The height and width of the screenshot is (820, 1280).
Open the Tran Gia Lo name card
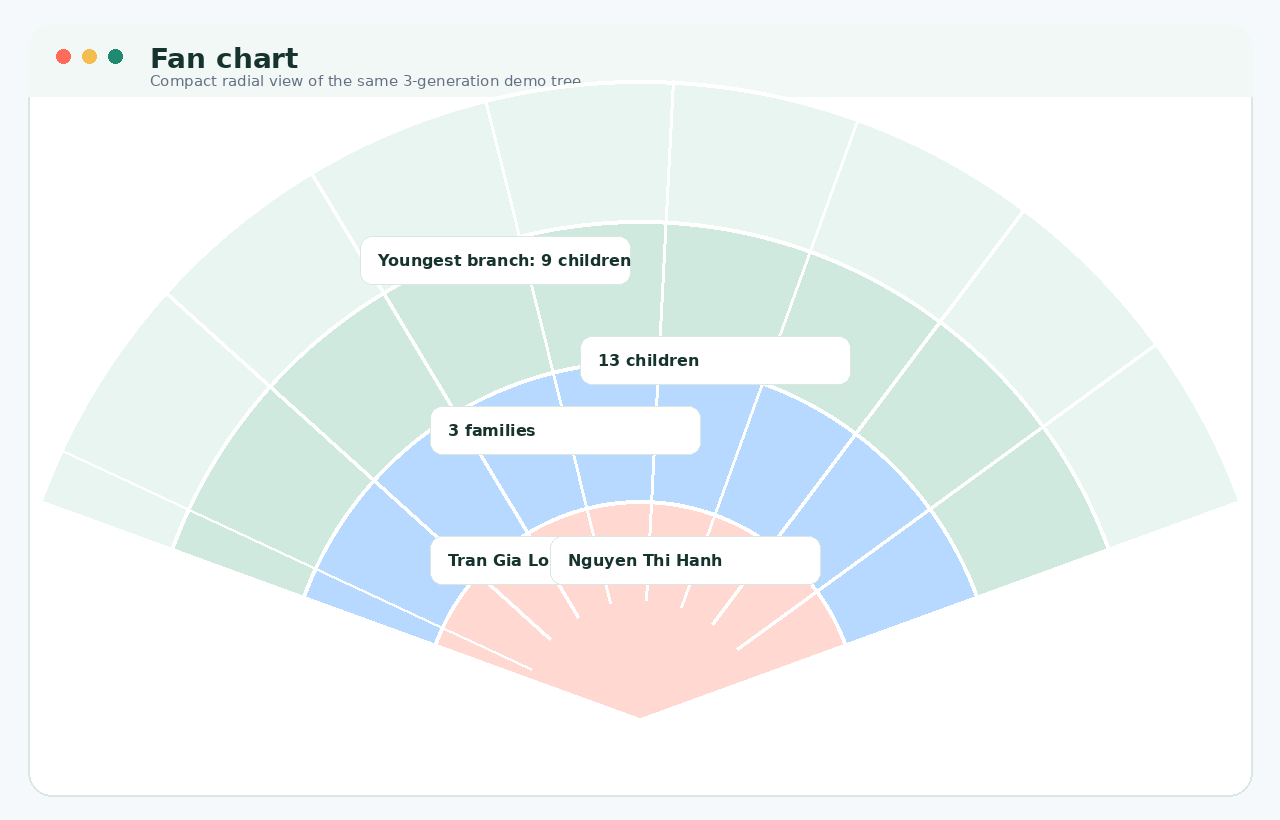490,560
